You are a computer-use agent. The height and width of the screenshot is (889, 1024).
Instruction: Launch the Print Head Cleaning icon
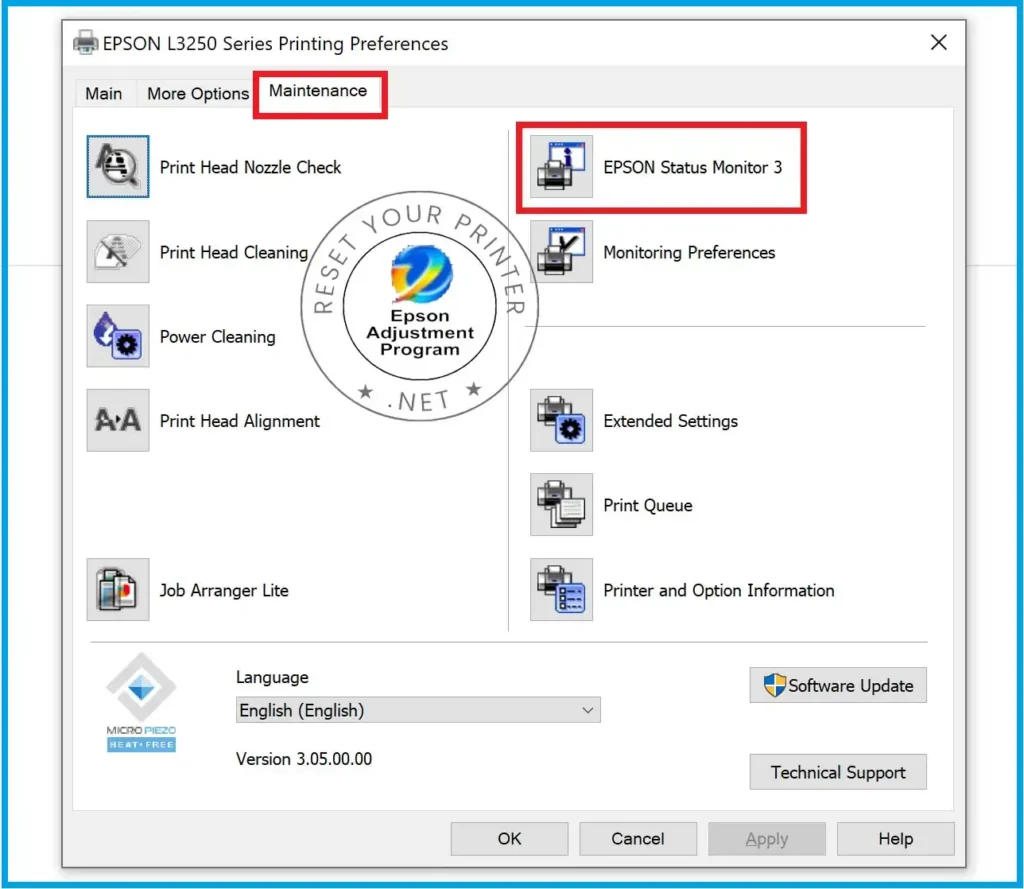point(118,251)
